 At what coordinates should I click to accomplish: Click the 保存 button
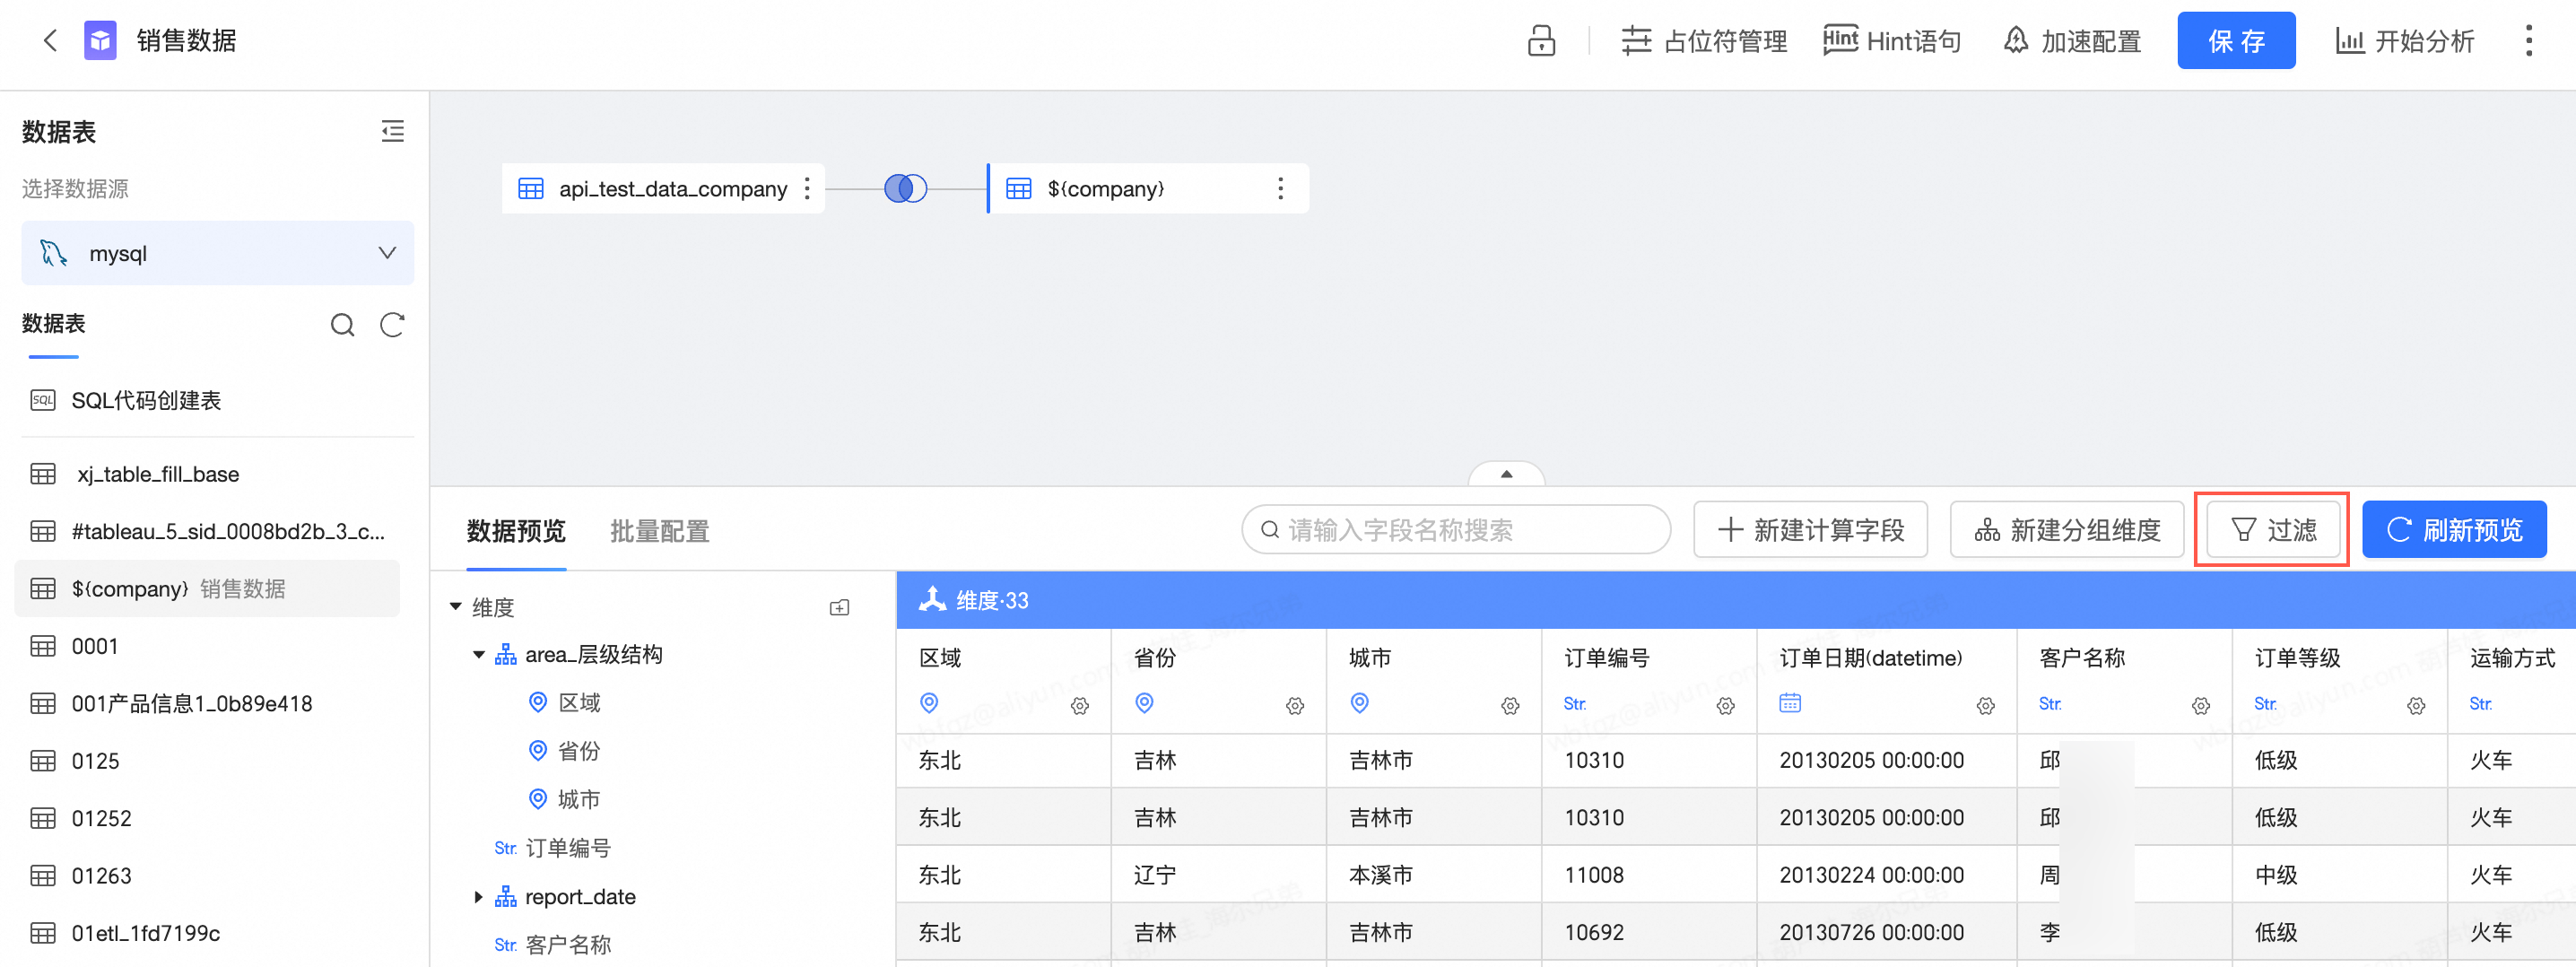2236,40
